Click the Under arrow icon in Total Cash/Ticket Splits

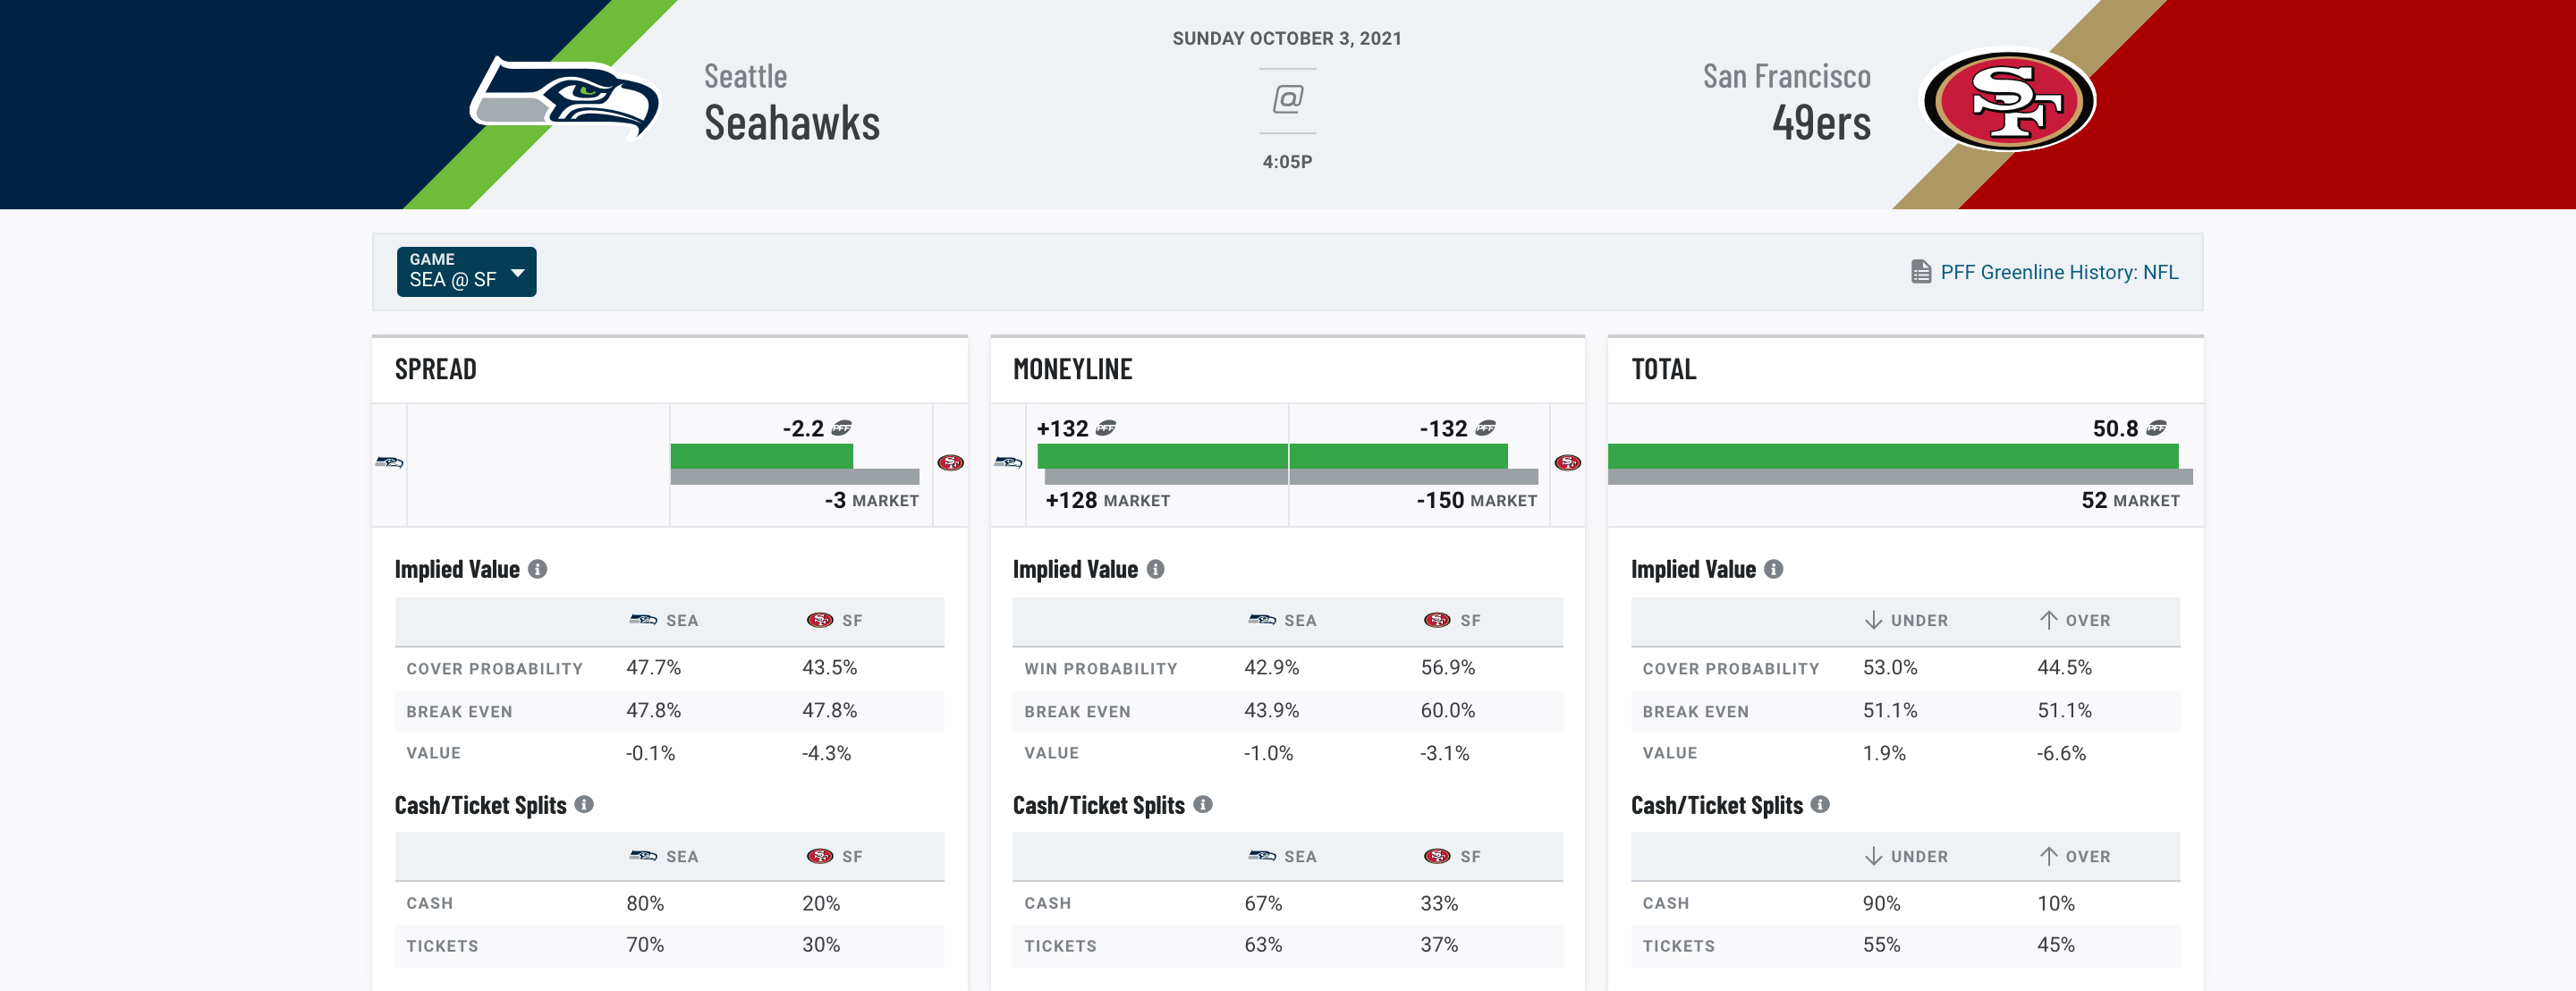click(1873, 856)
